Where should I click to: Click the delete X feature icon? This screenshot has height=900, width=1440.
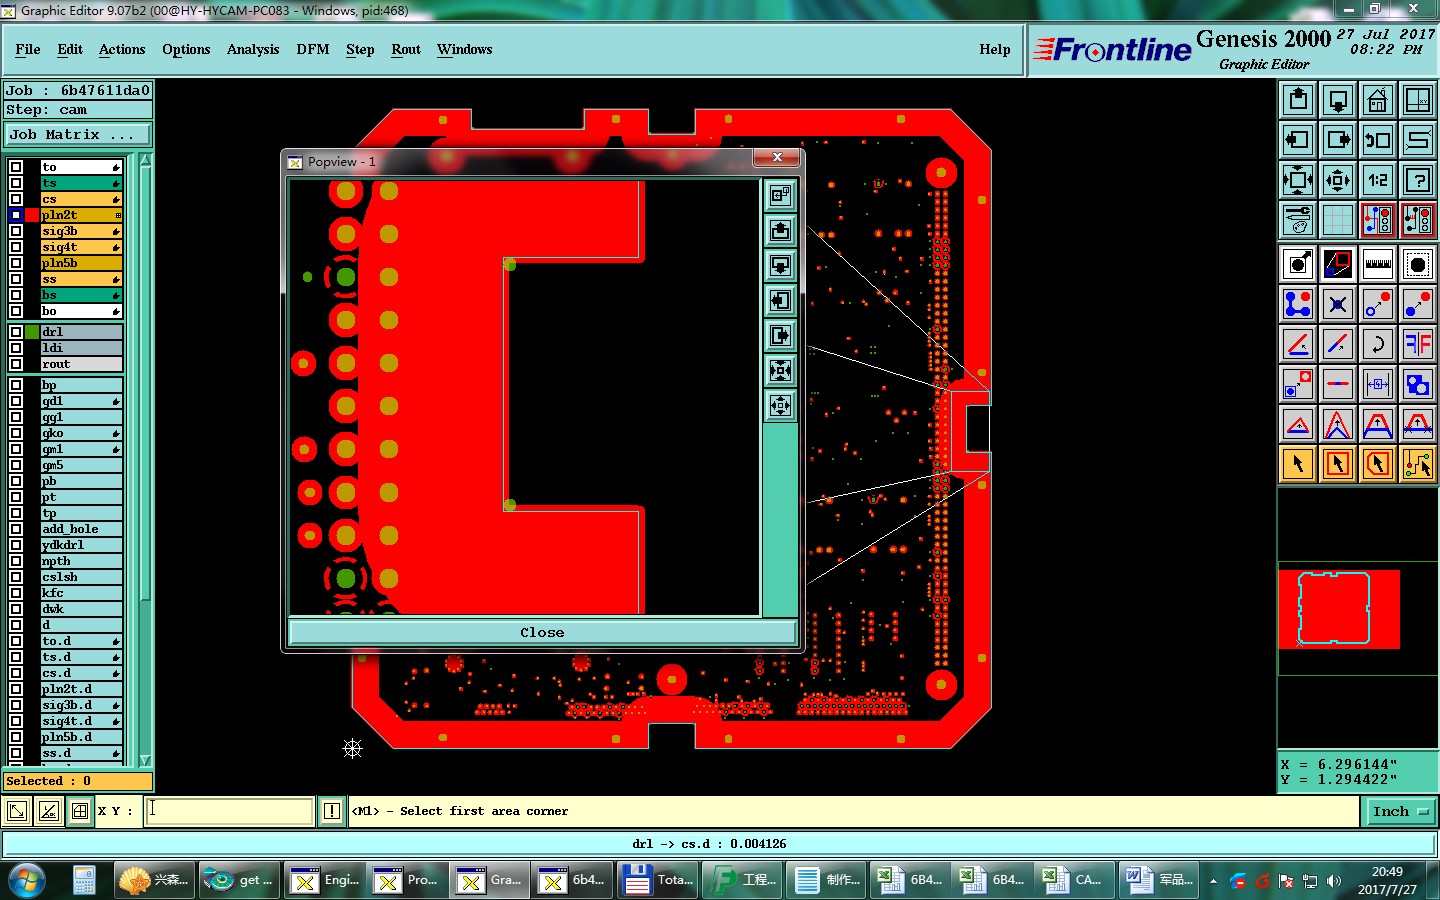click(x=1338, y=304)
